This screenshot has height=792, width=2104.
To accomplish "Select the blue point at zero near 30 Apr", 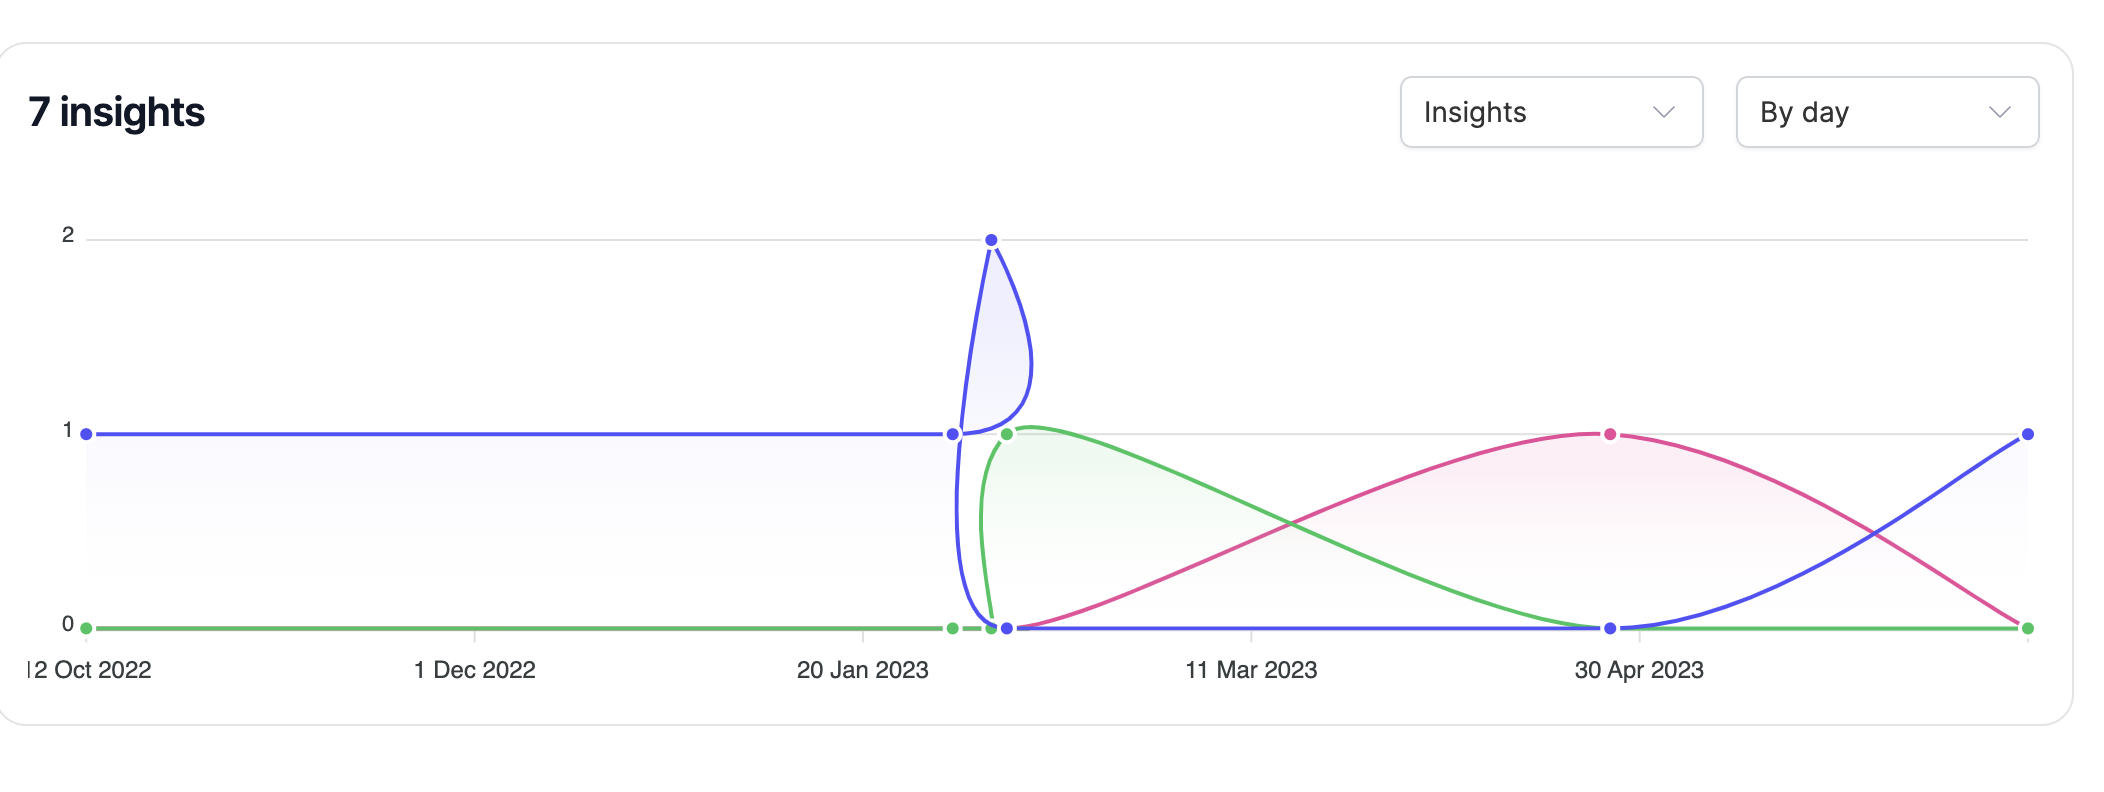I will coord(1608,627).
